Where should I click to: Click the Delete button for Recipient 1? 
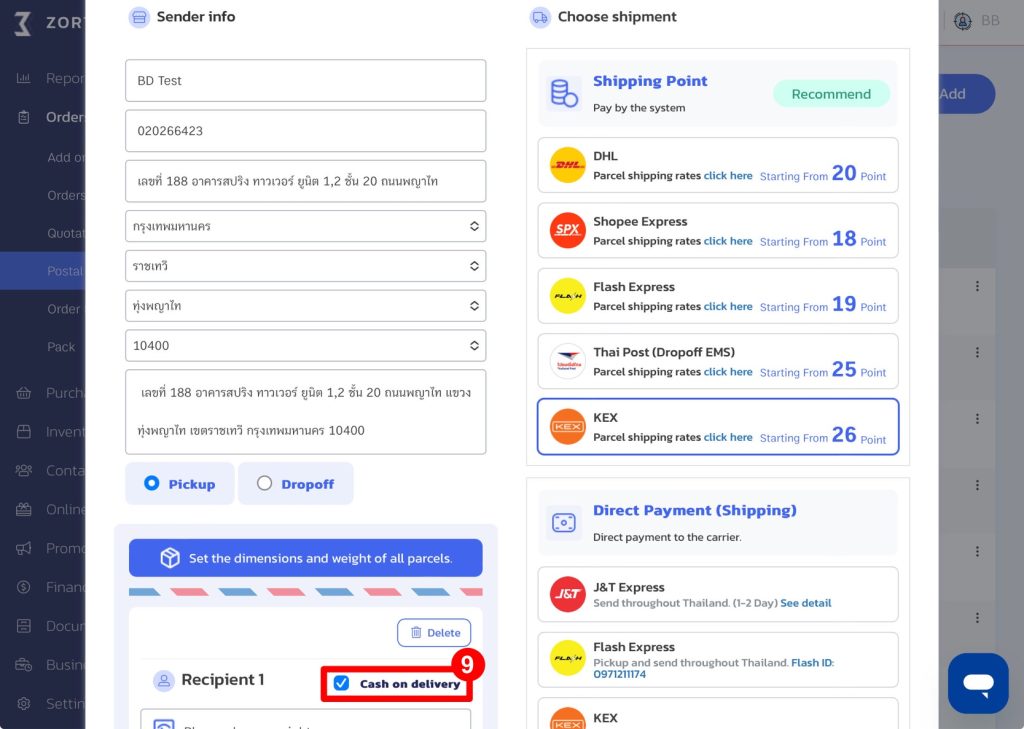click(434, 632)
